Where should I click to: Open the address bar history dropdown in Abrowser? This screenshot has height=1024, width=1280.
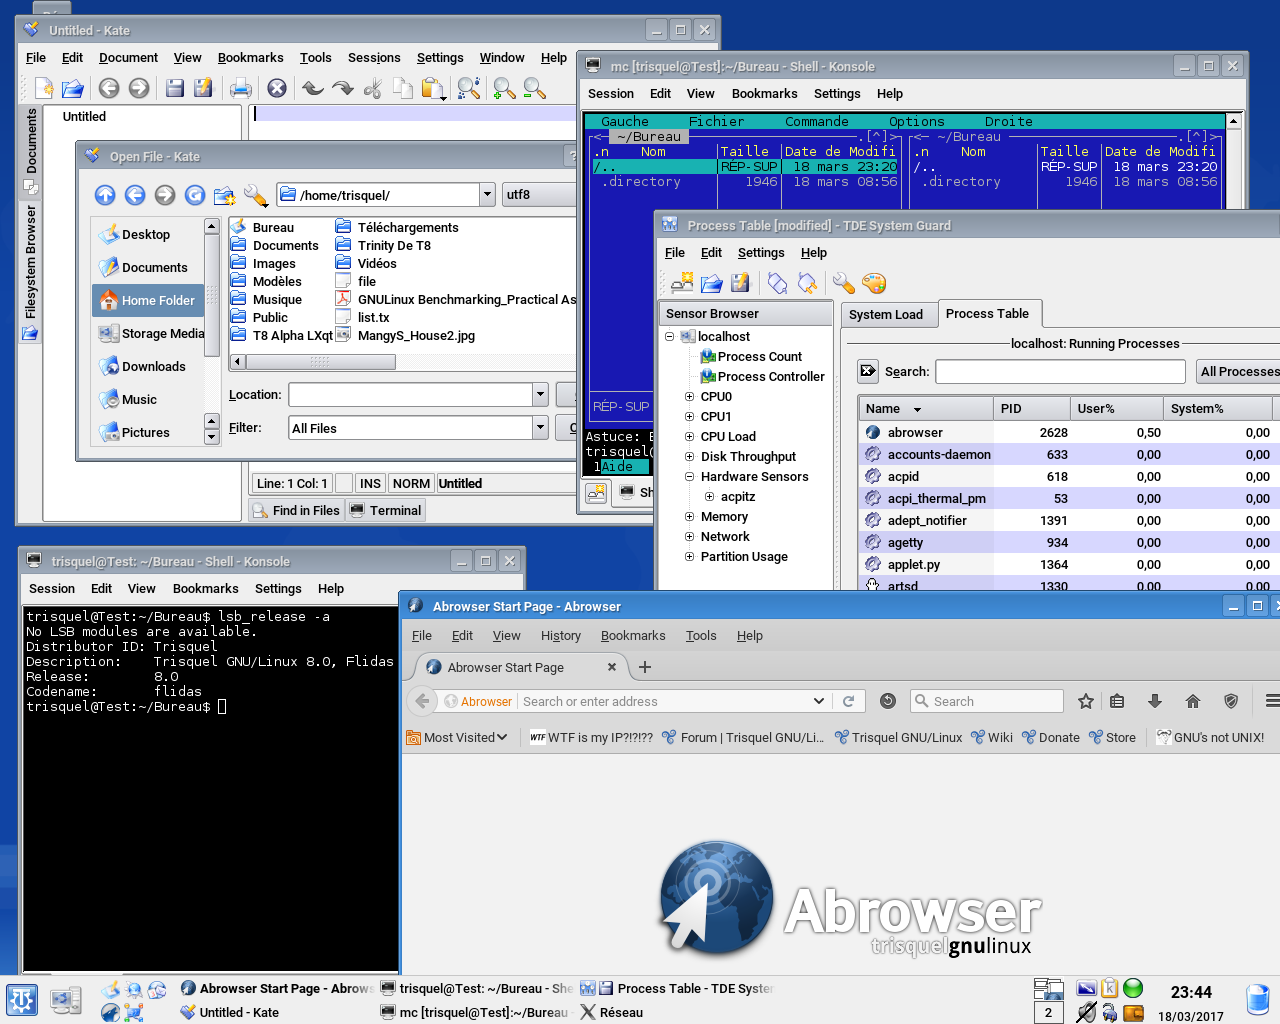point(819,701)
